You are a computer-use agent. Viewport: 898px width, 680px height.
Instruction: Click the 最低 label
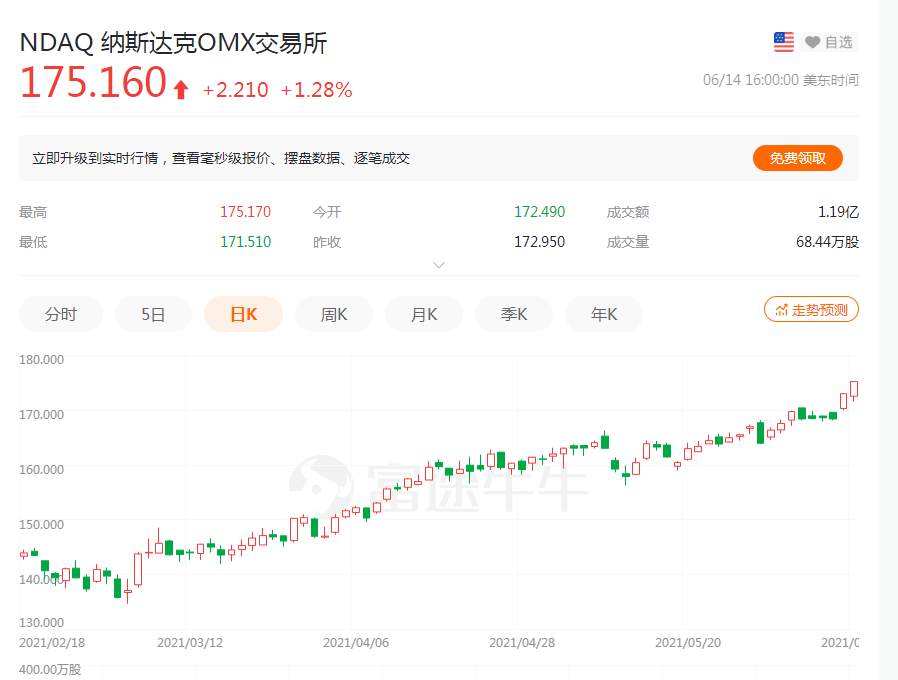(33, 242)
